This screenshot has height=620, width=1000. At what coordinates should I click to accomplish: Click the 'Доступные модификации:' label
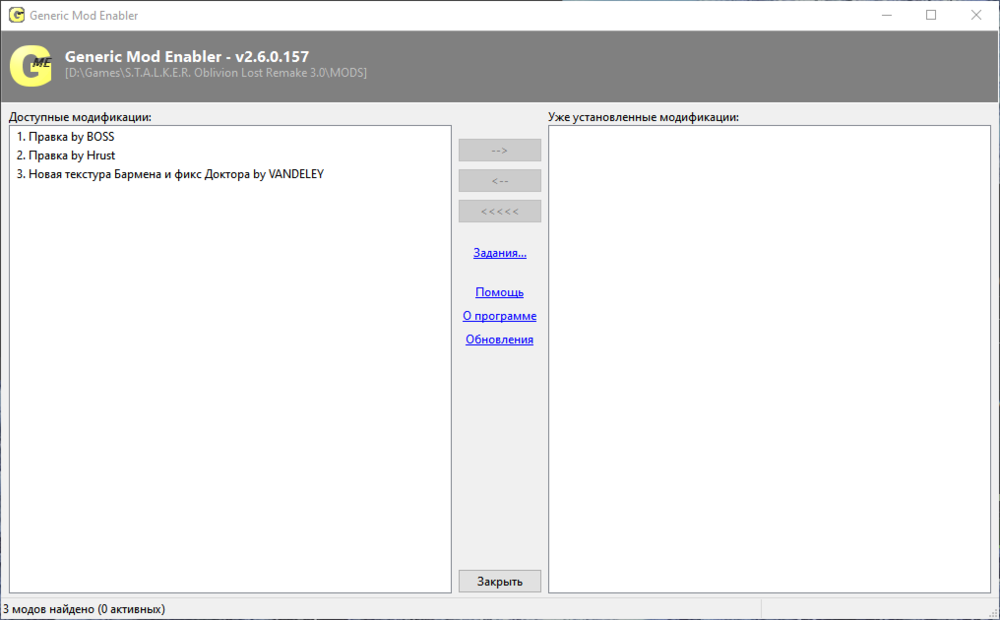[x=80, y=117]
